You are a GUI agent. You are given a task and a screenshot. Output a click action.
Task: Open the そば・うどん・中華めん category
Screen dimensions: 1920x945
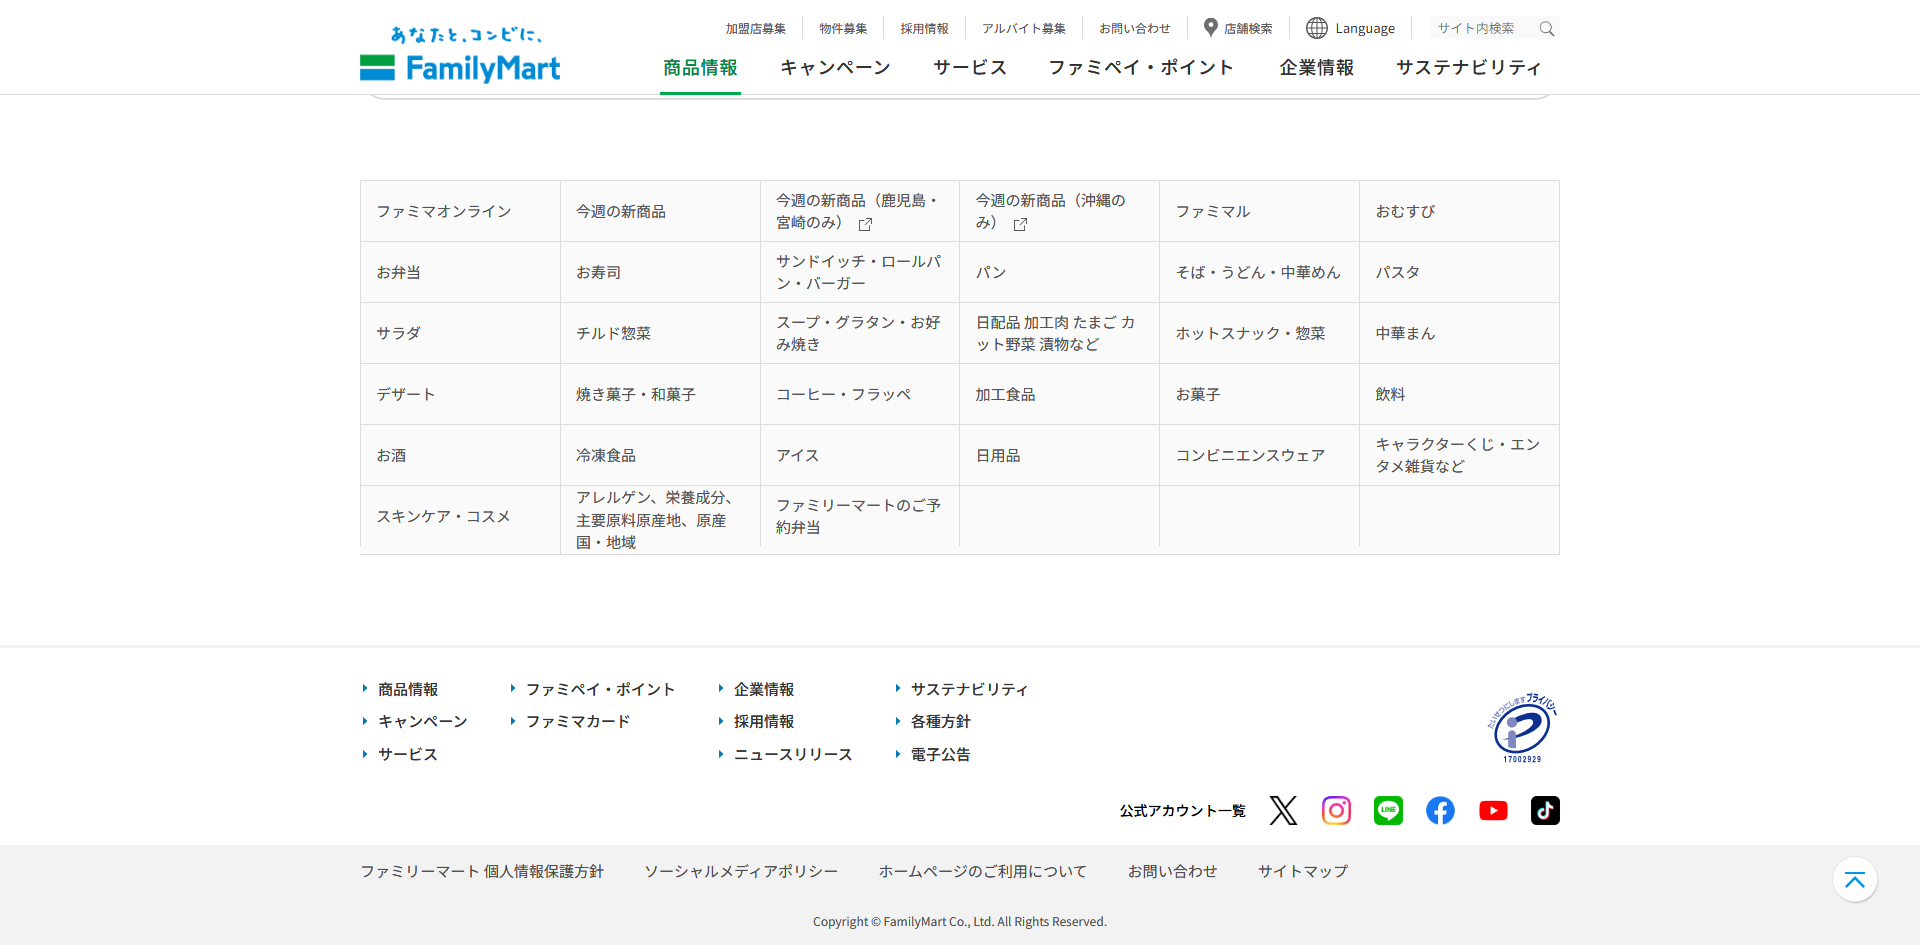1259,272
